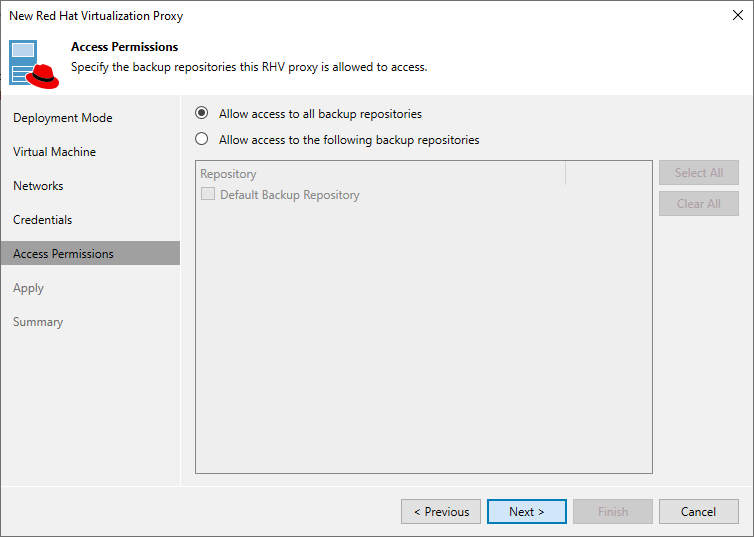Click the Repository column header

380,174
